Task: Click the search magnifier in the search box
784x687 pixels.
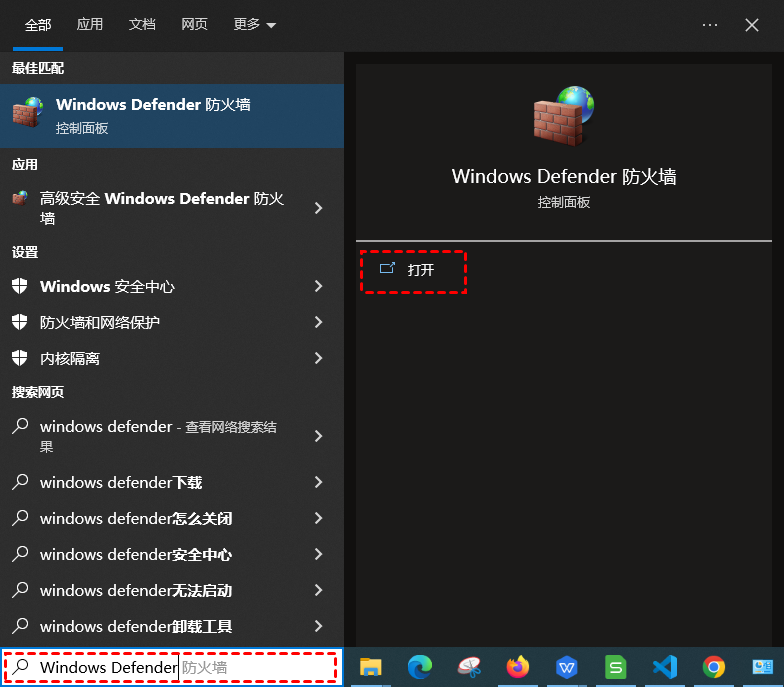Action: pyautogui.click(x=20, y=666)
